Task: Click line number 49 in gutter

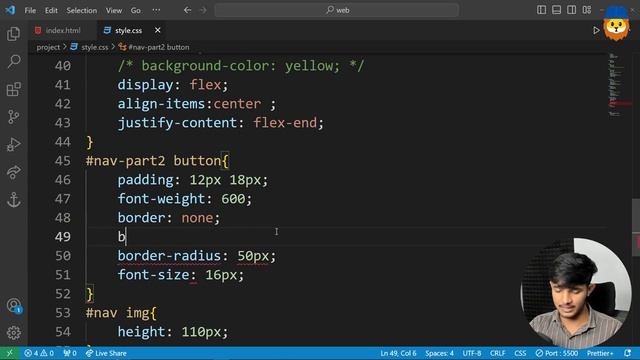Action: tap(62, 237)
